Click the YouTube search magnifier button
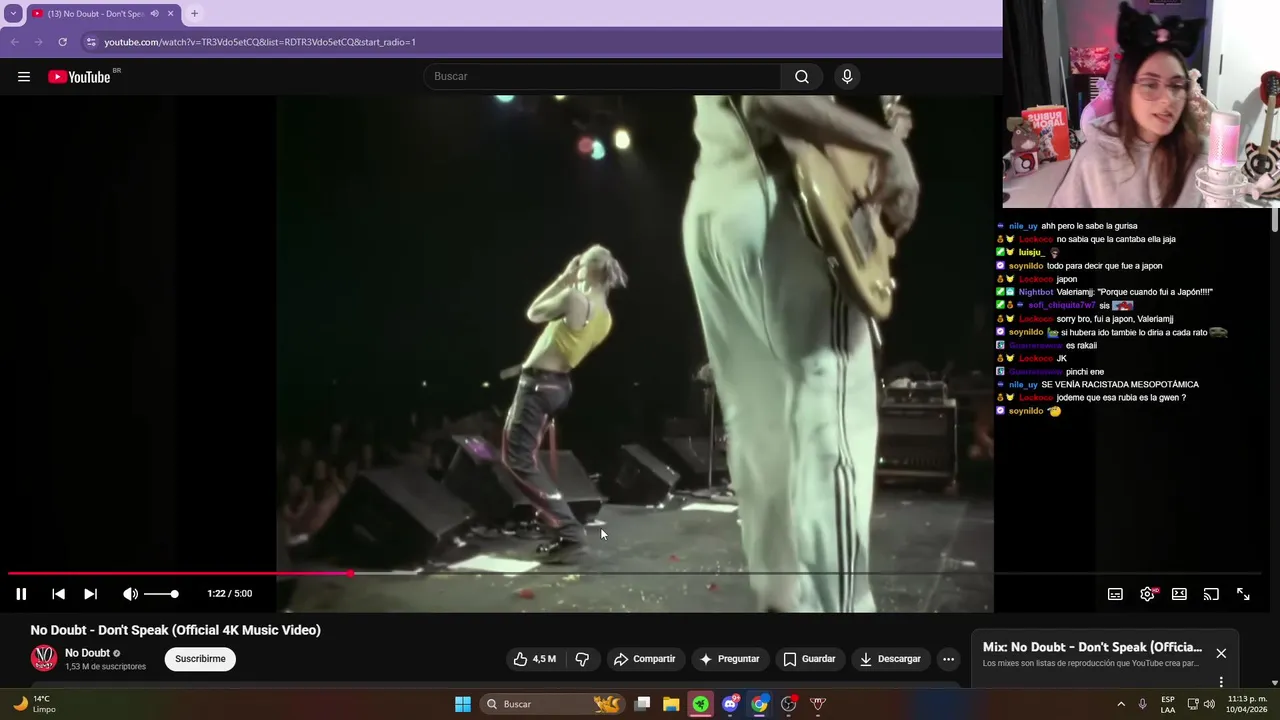This screenshot has height=720, width=1280. pos(802,77)
